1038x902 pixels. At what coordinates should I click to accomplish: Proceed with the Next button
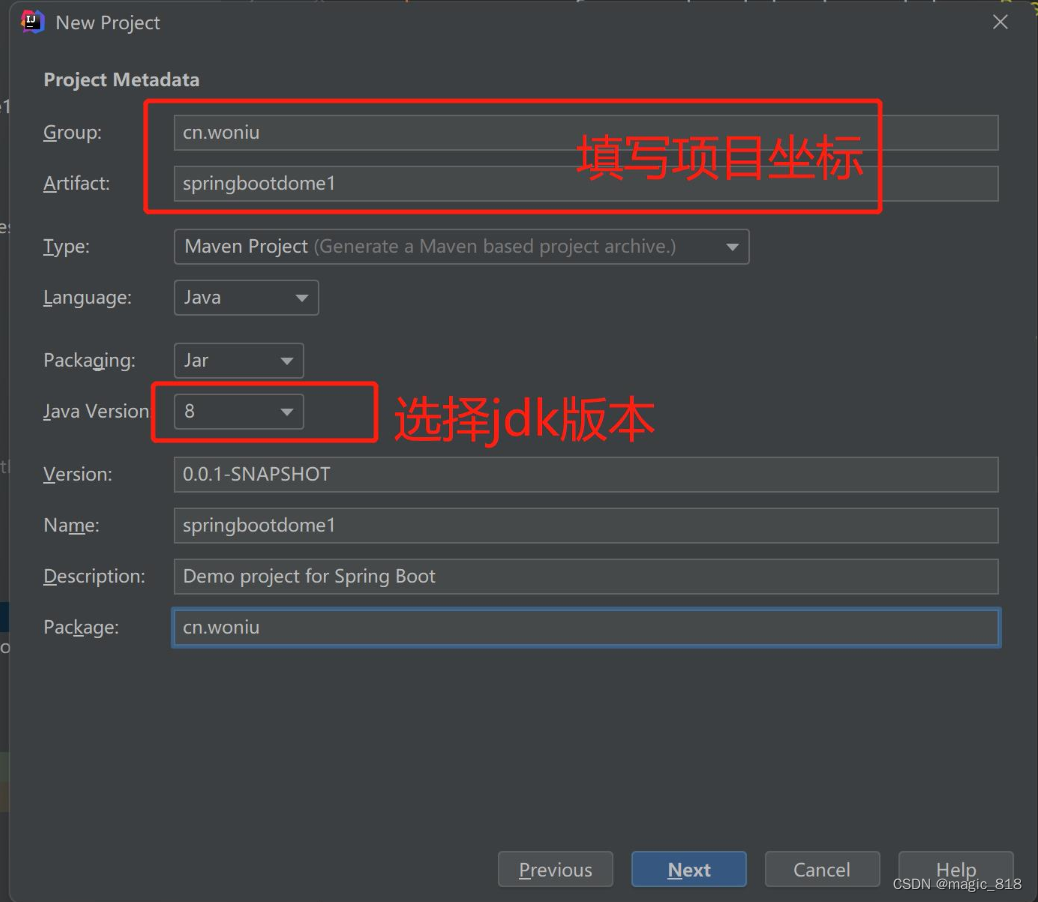pos(688,870)
